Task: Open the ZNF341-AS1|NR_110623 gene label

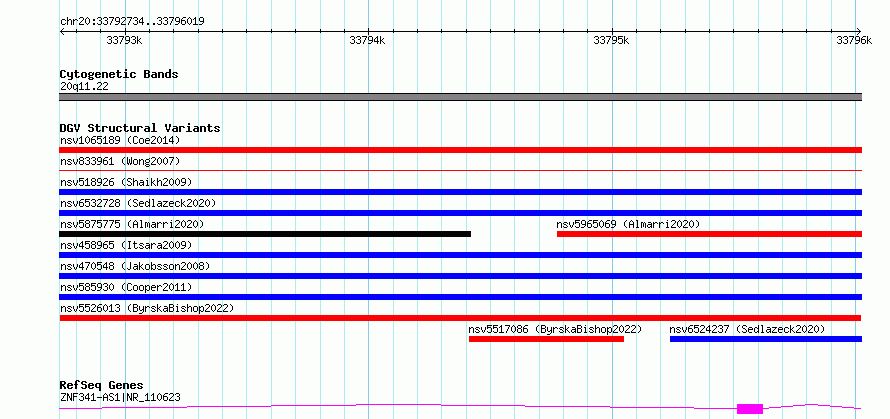Action: (x=120, y=397)
